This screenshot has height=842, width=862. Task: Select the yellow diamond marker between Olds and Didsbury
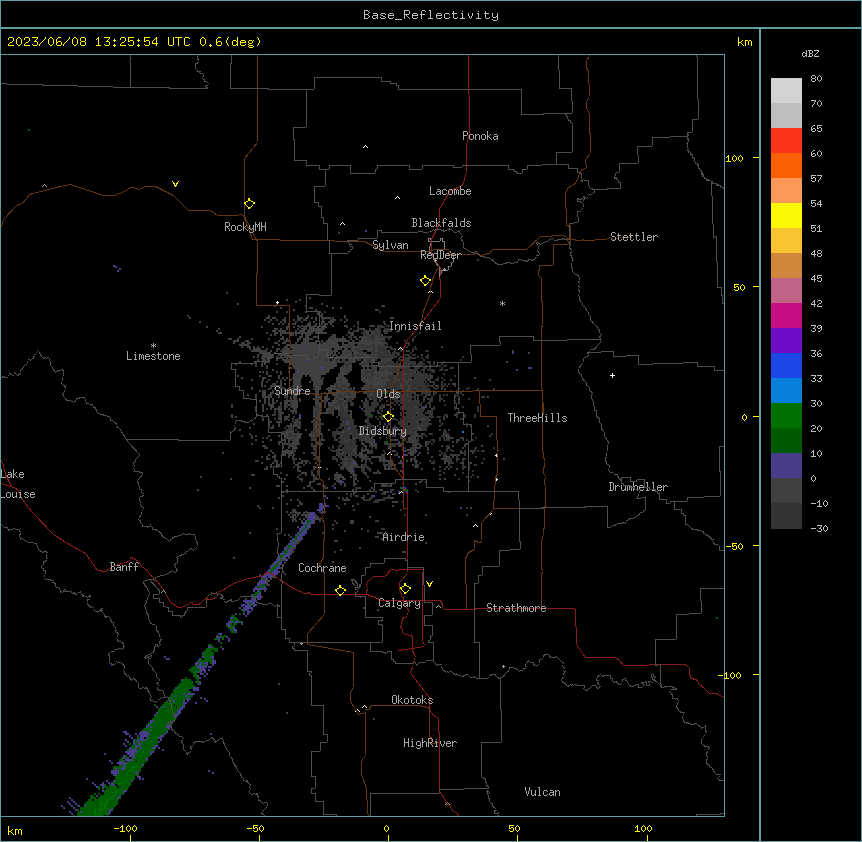(x=388, y=416)
